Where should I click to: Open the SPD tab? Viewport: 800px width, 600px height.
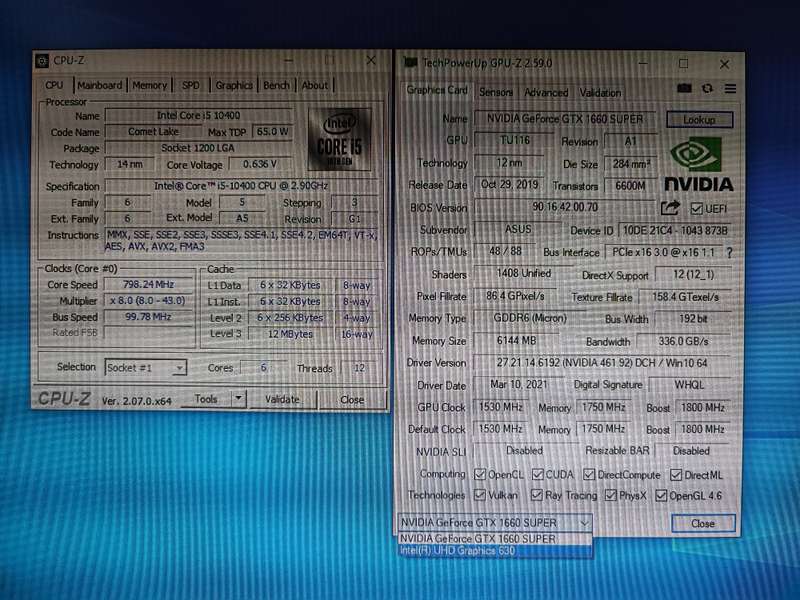pos(191,85)
